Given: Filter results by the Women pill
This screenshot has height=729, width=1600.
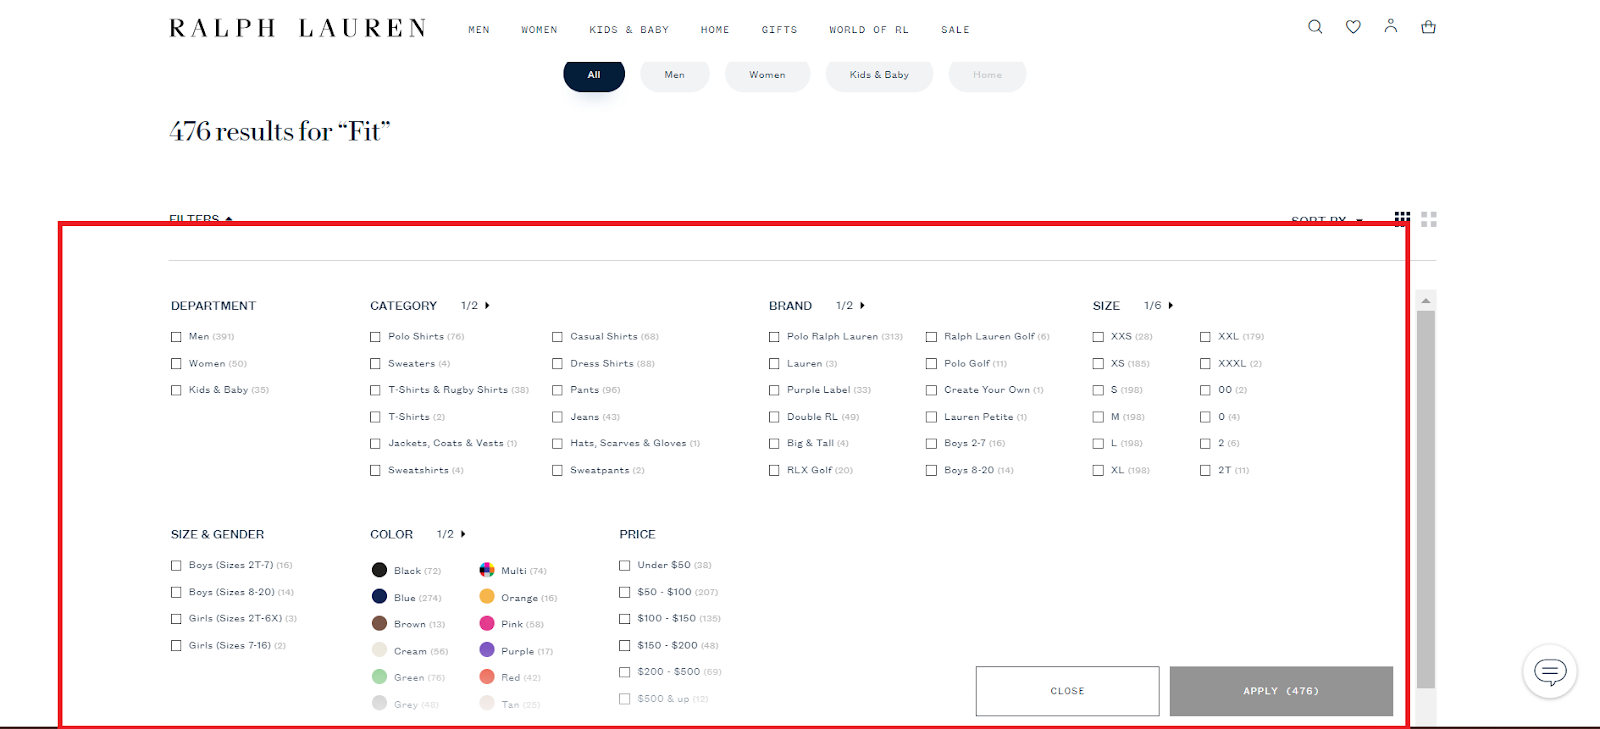Looking at the screenshot, I should point(767,75).
